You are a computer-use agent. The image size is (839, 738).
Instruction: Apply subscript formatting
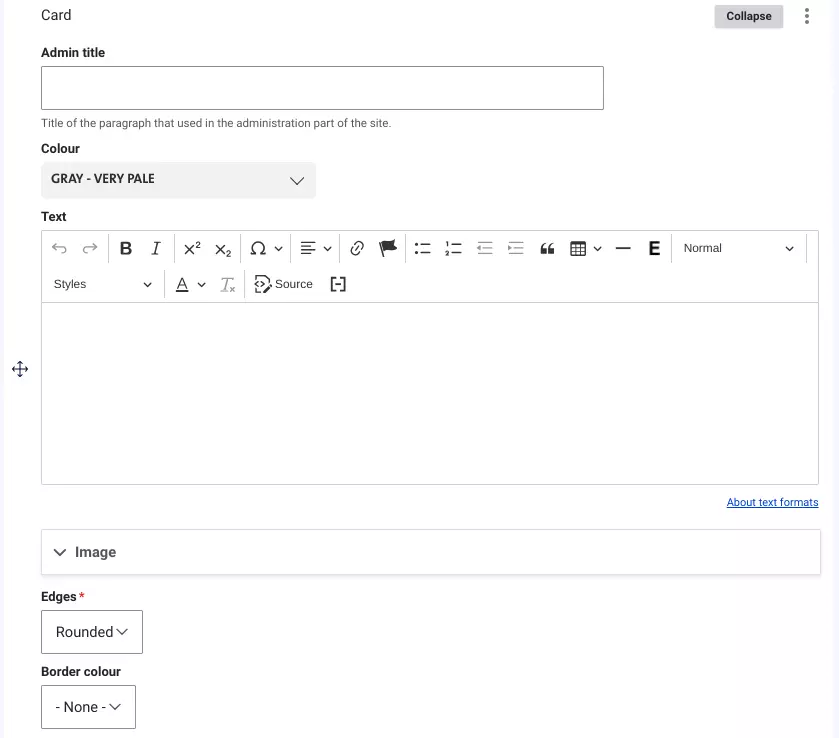pyautogui.click(x=221, y=248)
